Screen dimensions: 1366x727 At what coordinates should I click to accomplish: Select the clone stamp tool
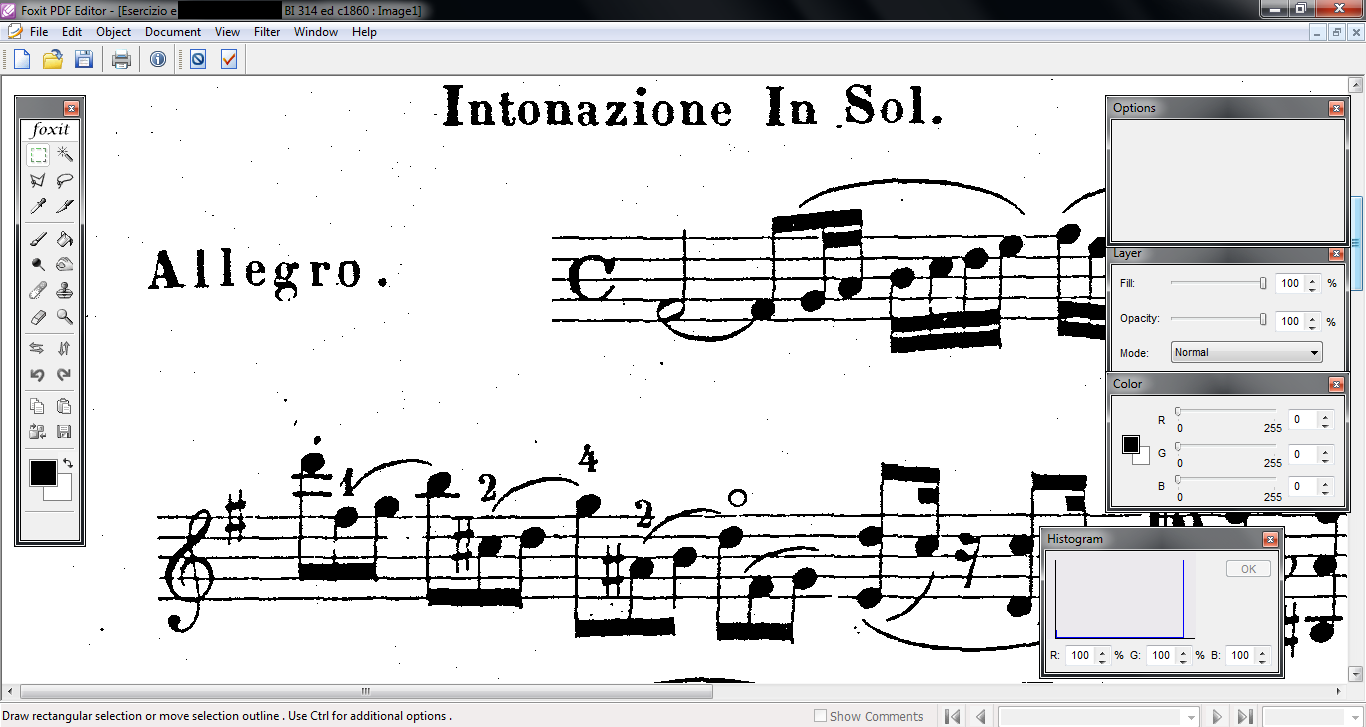click(x=64, y=291)
